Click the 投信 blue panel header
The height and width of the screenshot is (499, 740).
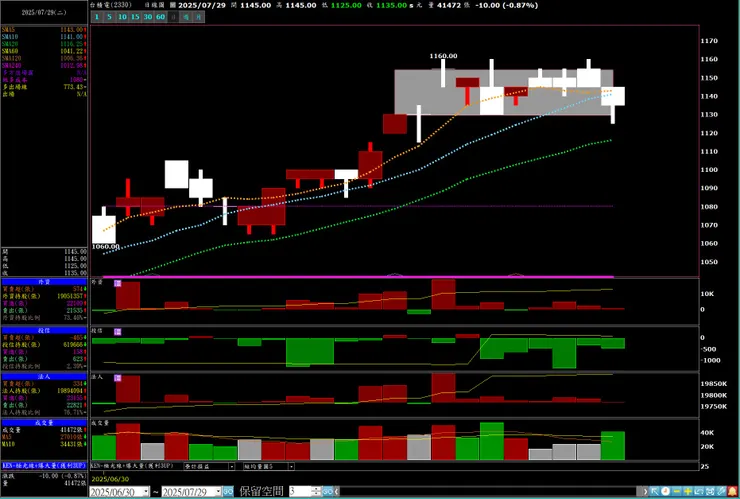44,330
